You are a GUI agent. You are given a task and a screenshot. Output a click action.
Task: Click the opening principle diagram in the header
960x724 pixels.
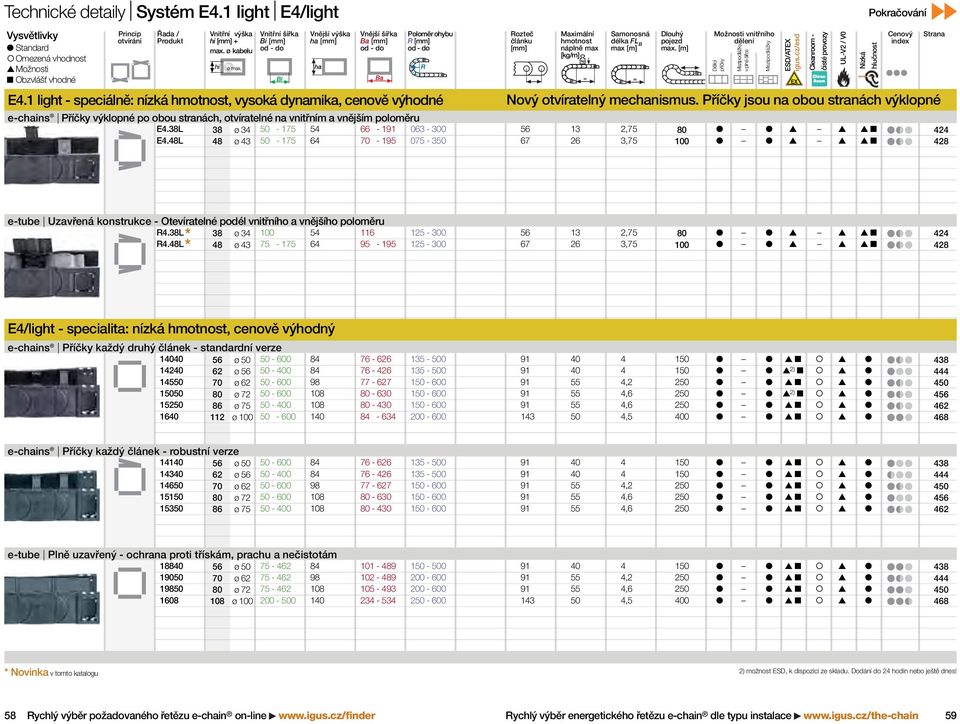pos(130,70)
